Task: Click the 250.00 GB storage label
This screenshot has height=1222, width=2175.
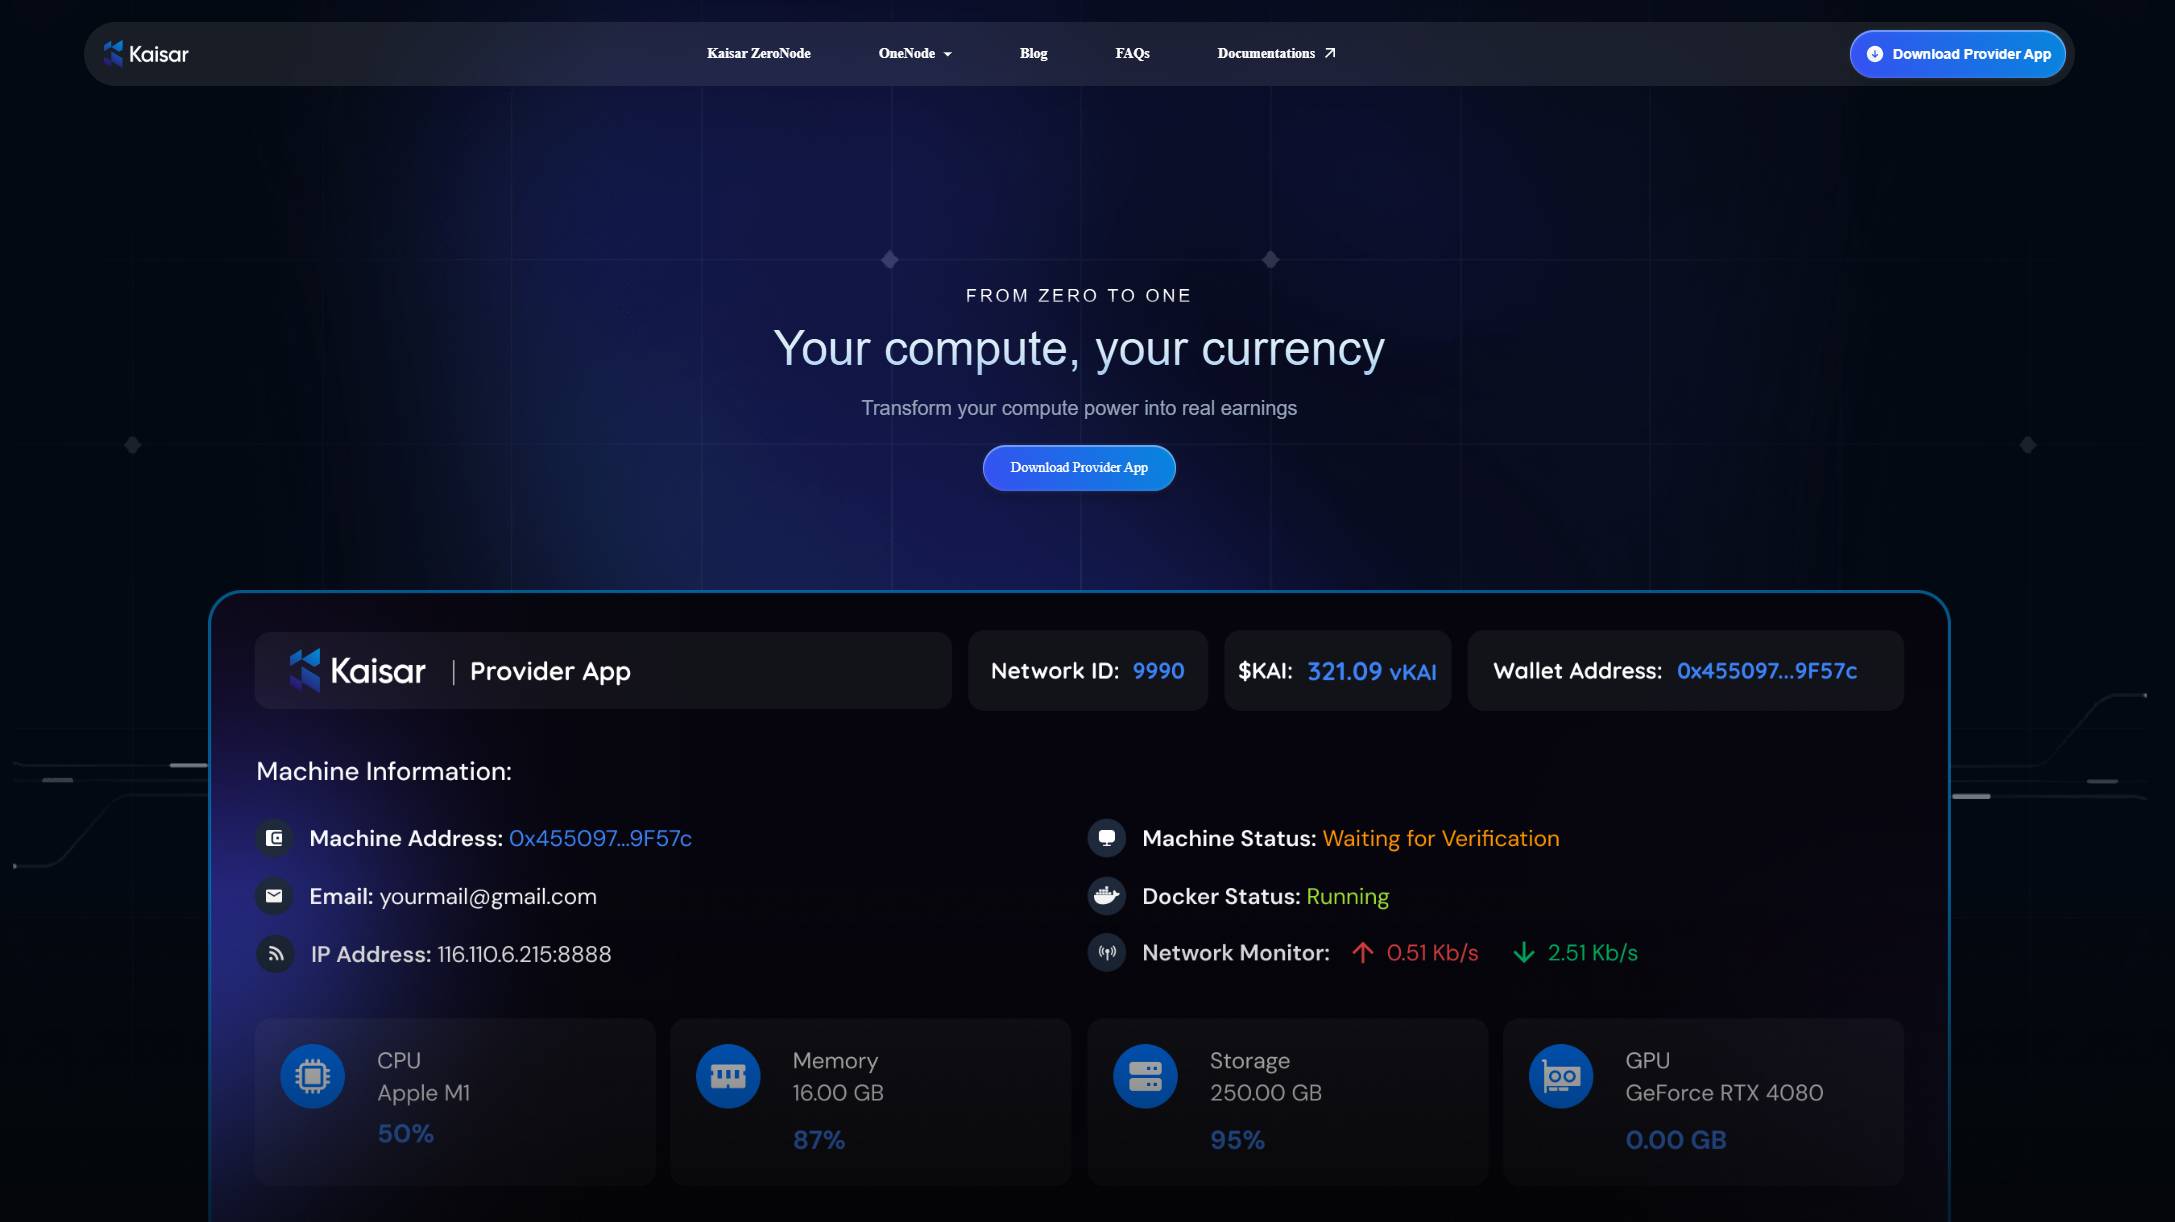Action: (1266, 1093)
